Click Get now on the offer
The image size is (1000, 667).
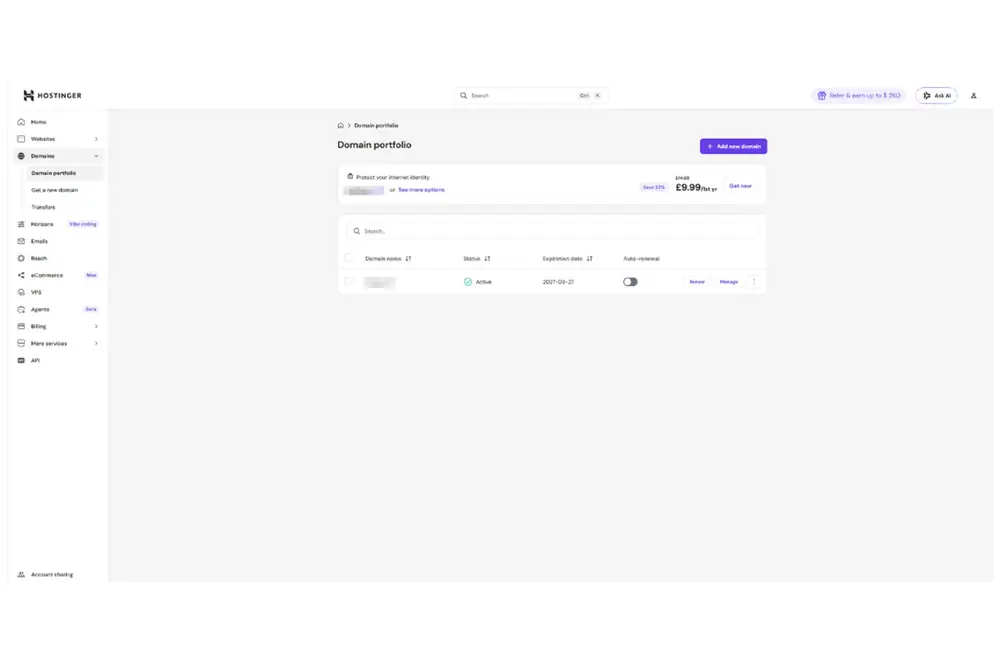(740, 186)
